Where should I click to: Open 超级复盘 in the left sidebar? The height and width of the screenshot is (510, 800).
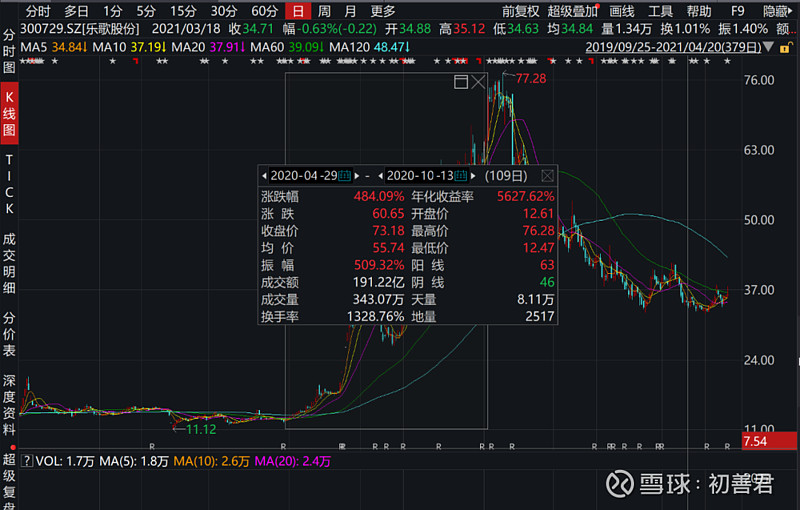point(9,480)
